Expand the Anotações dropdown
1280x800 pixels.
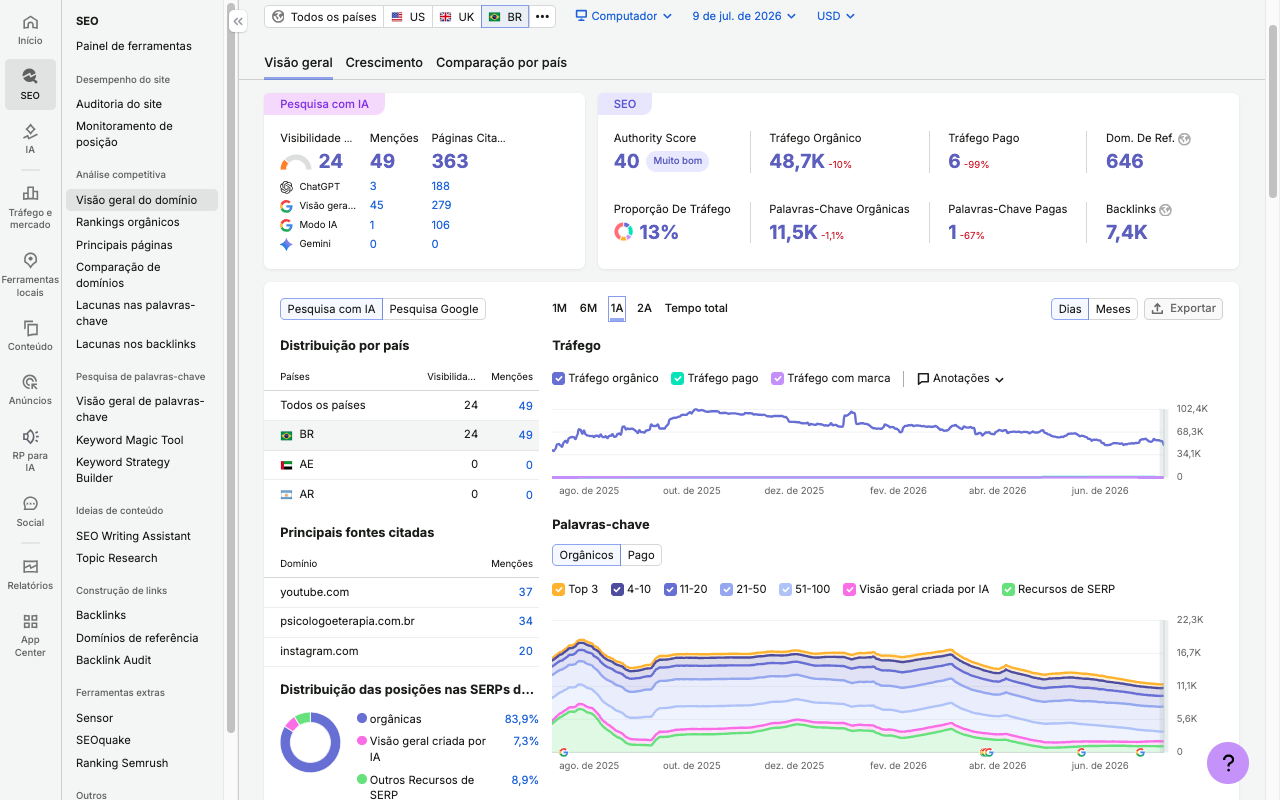(x=960, y=379)
